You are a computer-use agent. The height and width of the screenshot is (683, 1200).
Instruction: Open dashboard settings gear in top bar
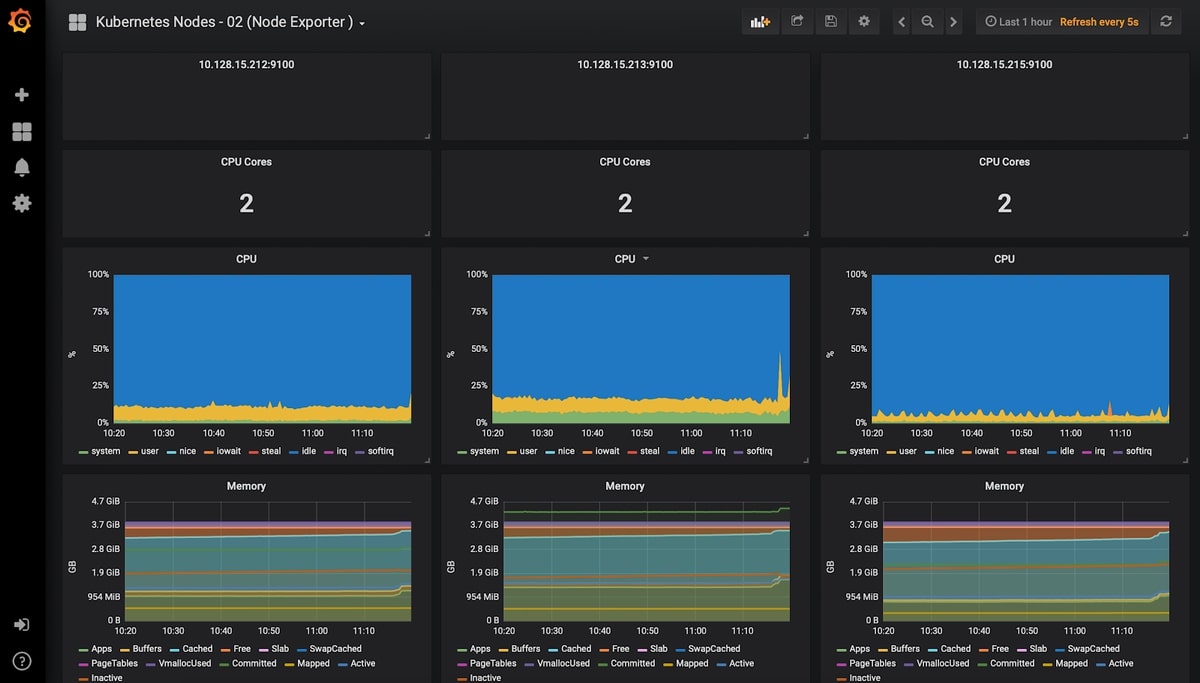[x=864, y=21]
